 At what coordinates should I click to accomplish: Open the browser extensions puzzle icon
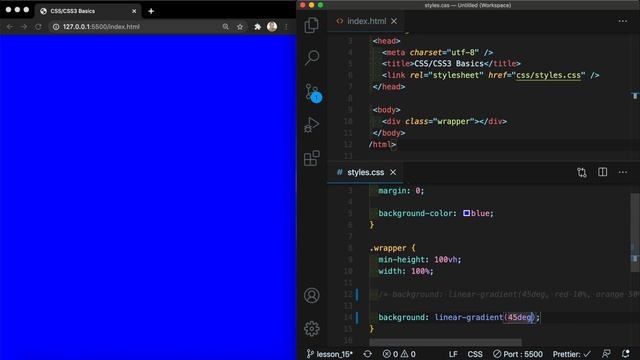pyautogui.click(x=258, y=27)
